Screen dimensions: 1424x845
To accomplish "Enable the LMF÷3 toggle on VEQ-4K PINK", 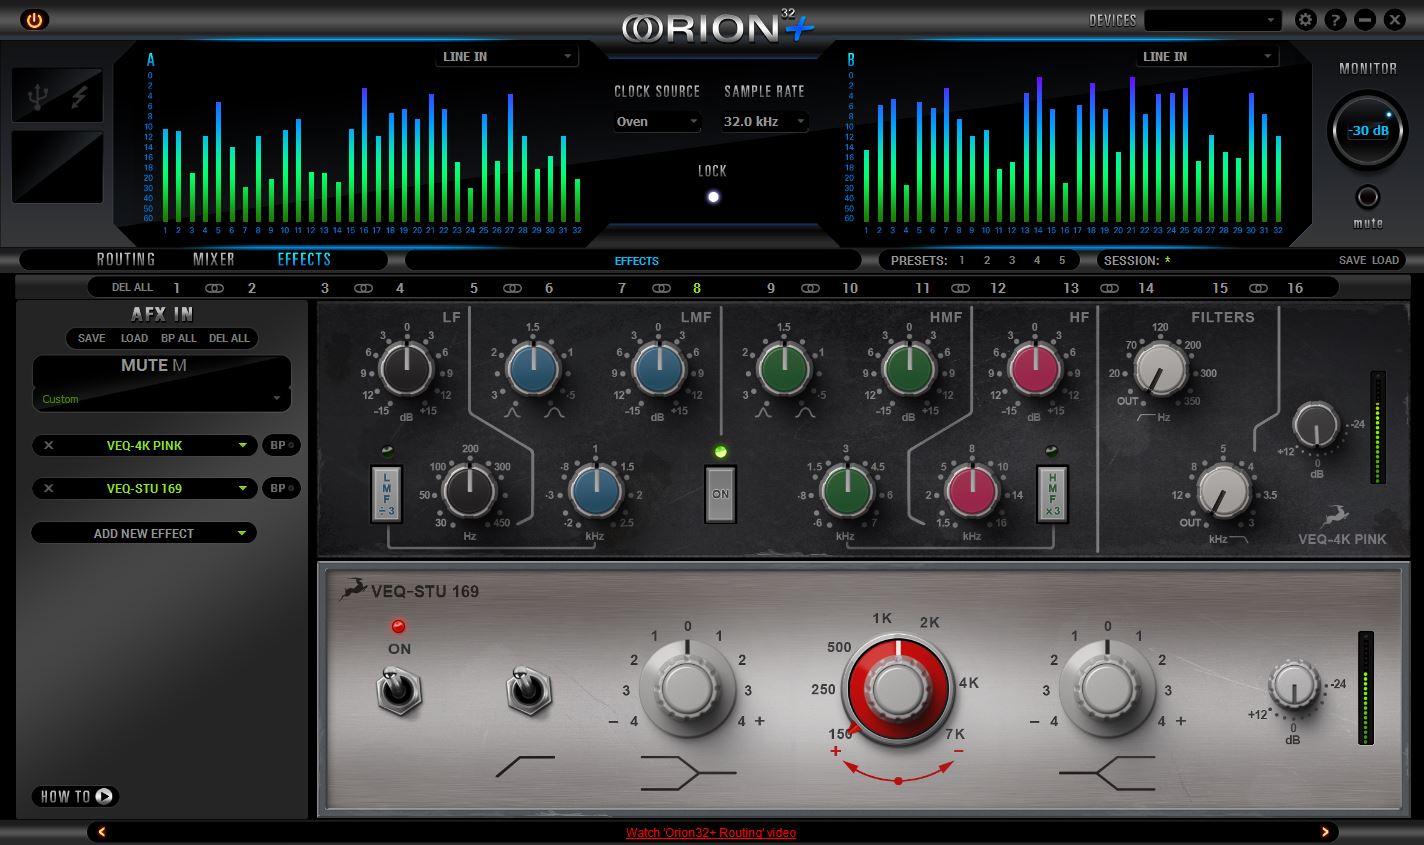I will [x=388, y=493].
